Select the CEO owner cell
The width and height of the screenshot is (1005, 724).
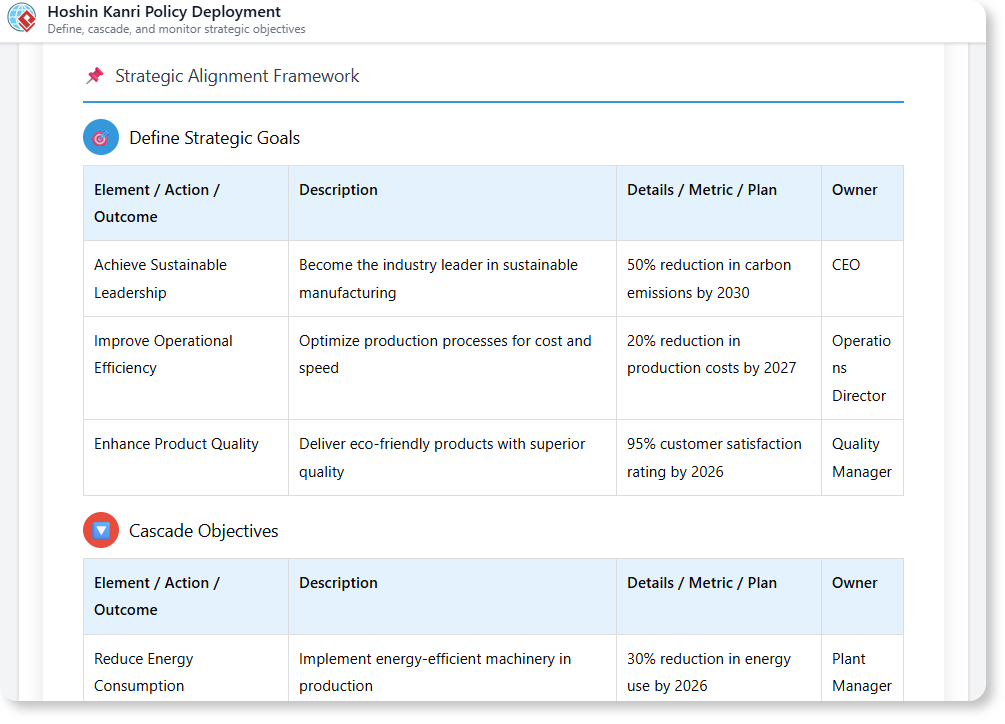(x=845, y=264)
